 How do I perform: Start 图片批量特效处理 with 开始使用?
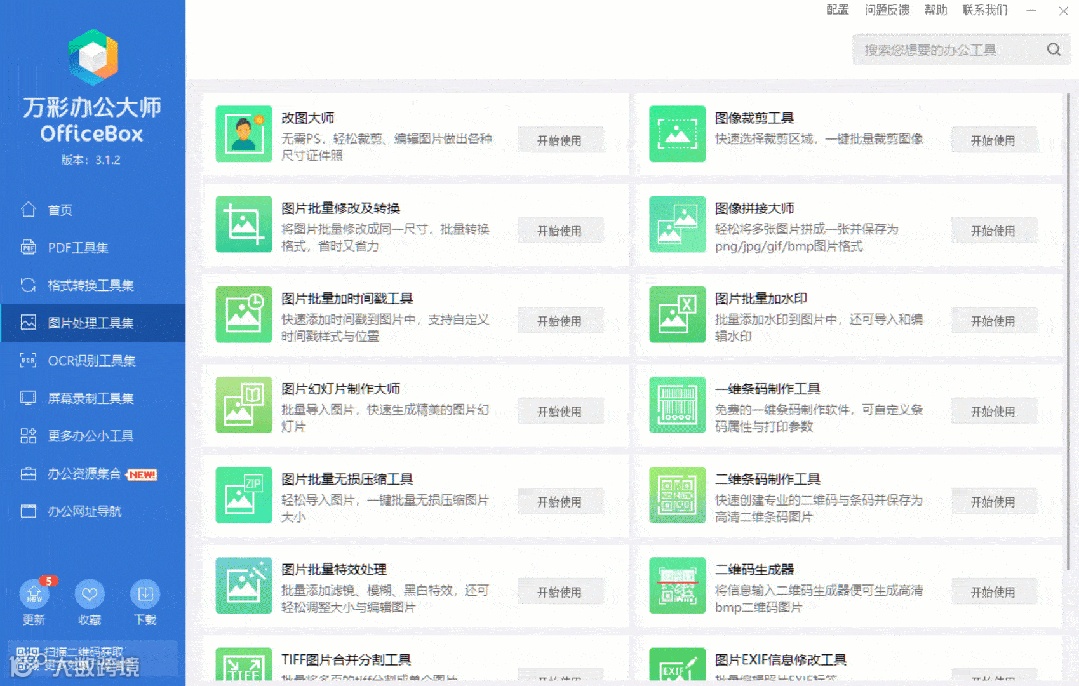[x=560, y=592]
